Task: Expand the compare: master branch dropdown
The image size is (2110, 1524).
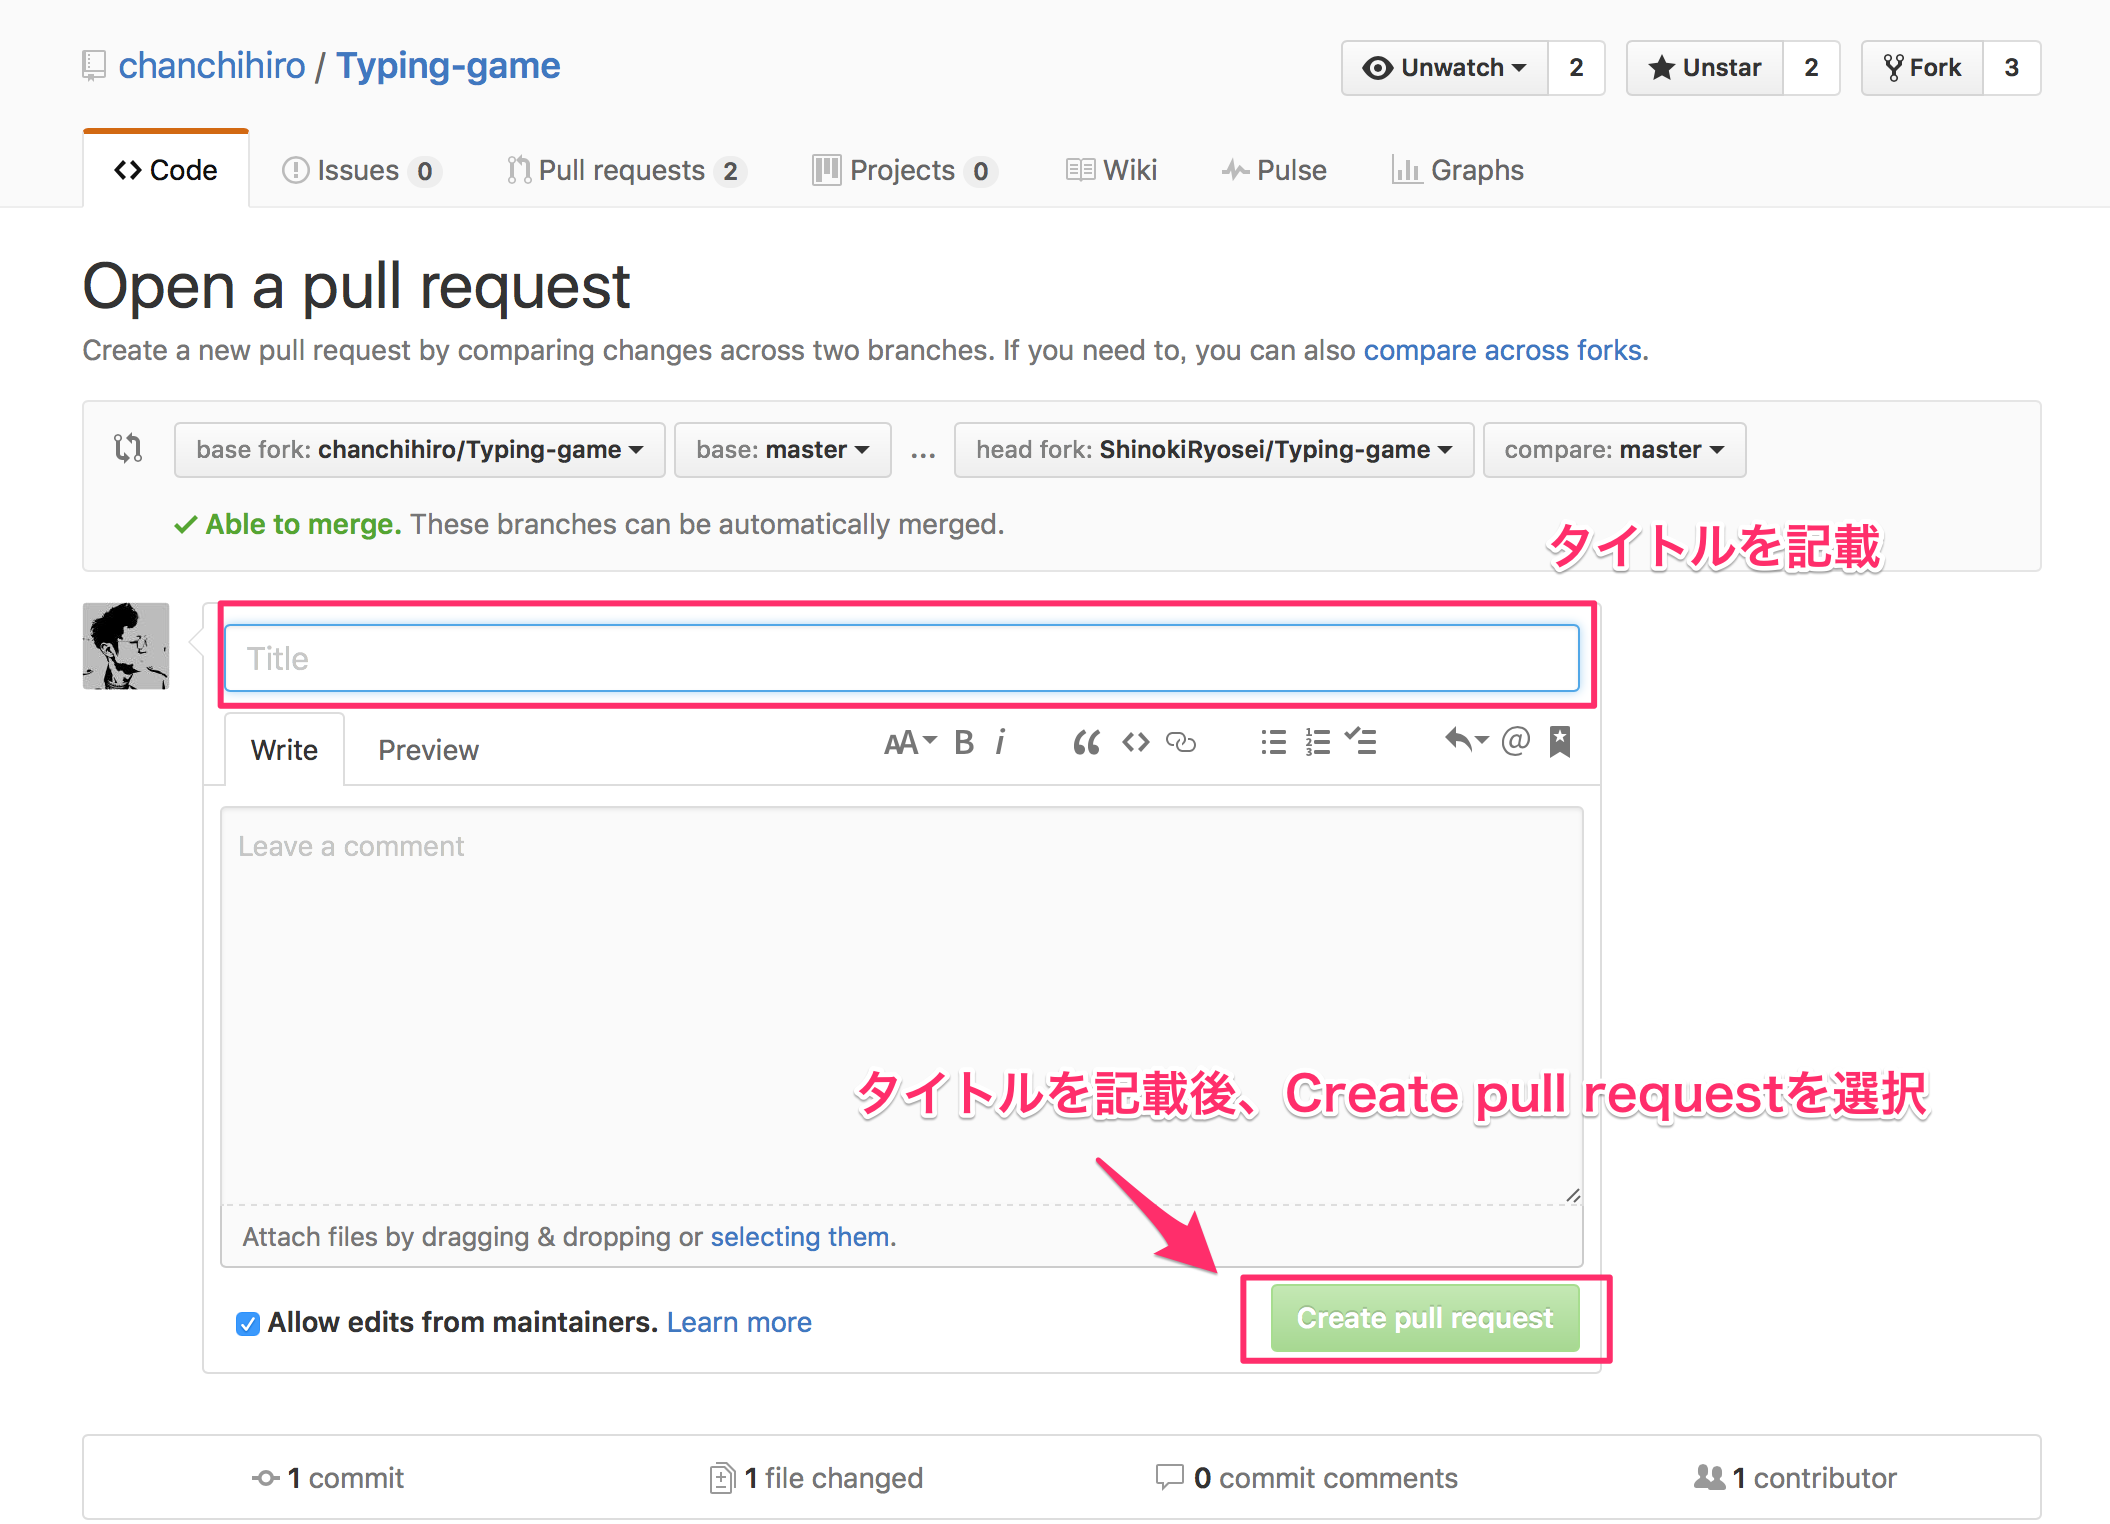Action: (x=1613, y=450)
